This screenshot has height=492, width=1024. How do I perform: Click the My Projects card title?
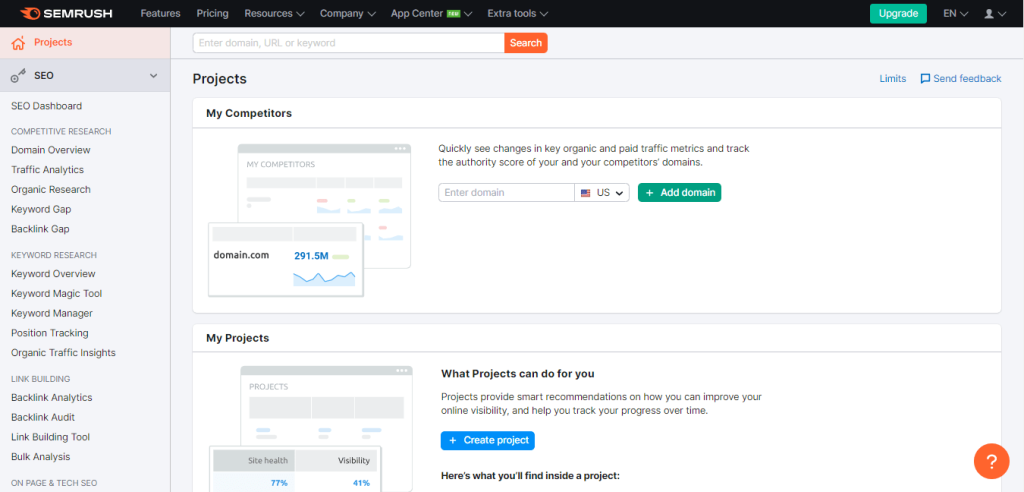(x=238, y=338)
